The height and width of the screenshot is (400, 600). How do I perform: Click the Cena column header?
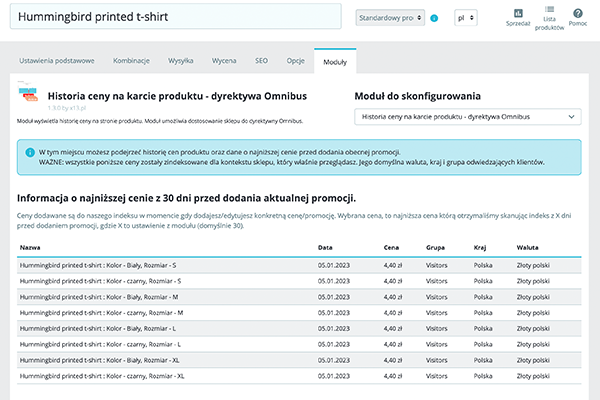391,248
